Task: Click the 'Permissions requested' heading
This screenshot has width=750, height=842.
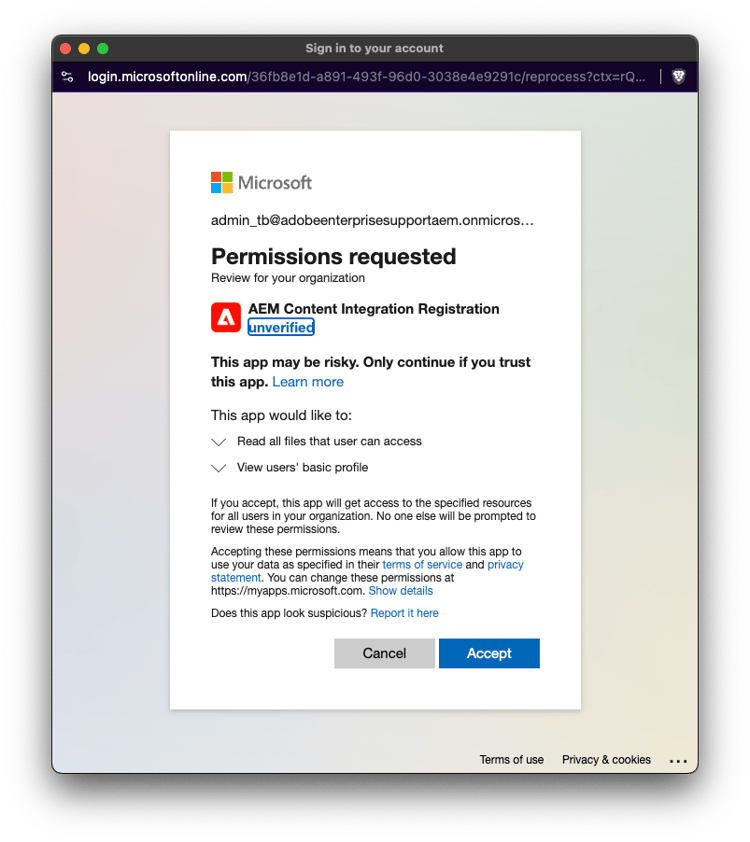Action: point(333,257)
